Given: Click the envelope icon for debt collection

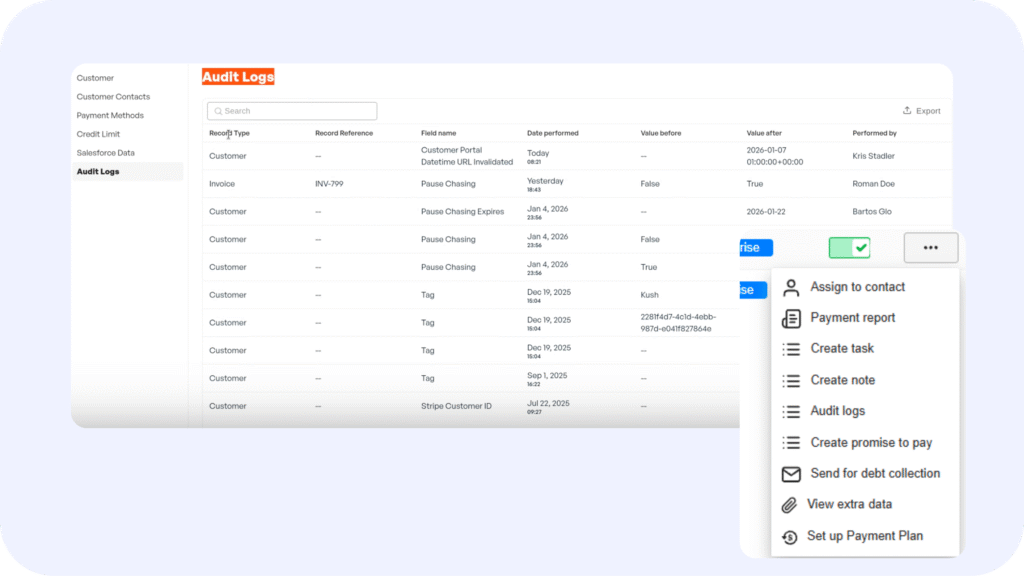Looking at the screenshot, I should [791, 474].
